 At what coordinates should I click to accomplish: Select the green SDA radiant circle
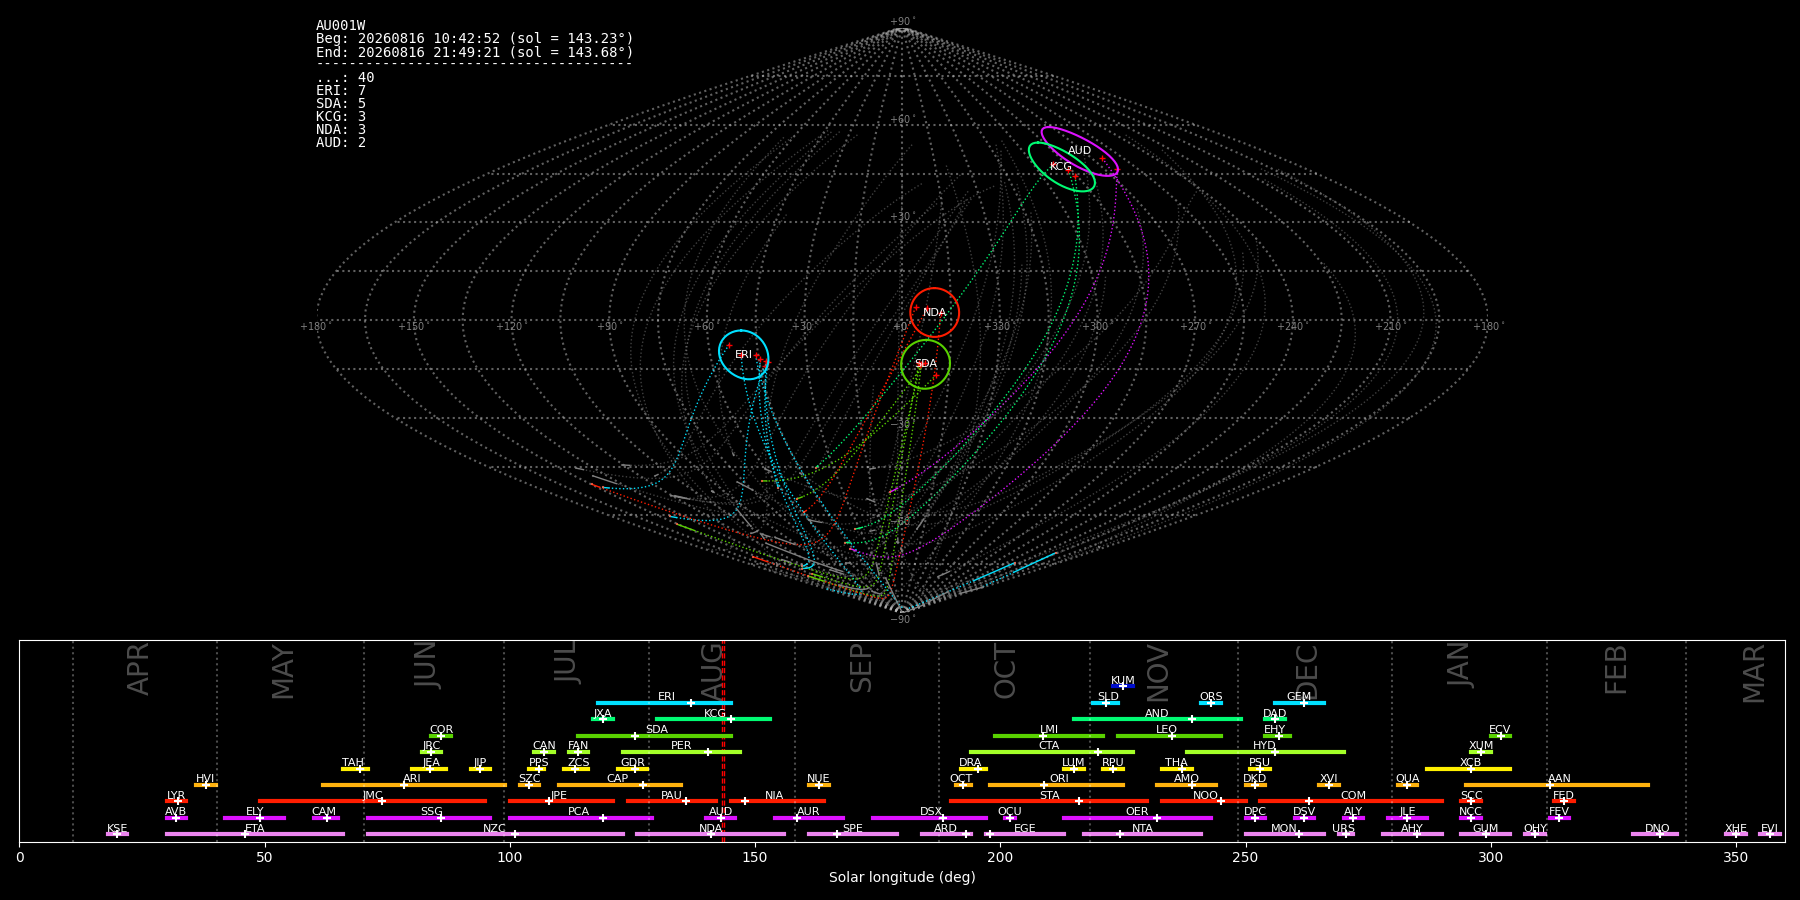(x=926, y=364)
